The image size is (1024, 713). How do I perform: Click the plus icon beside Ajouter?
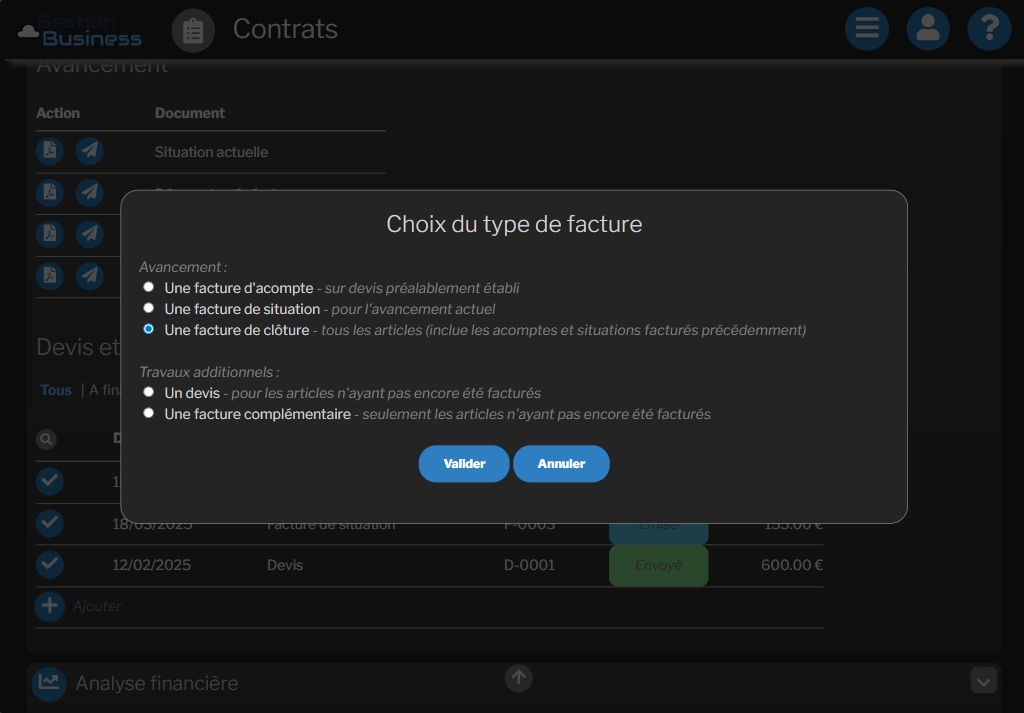[50, 606]
